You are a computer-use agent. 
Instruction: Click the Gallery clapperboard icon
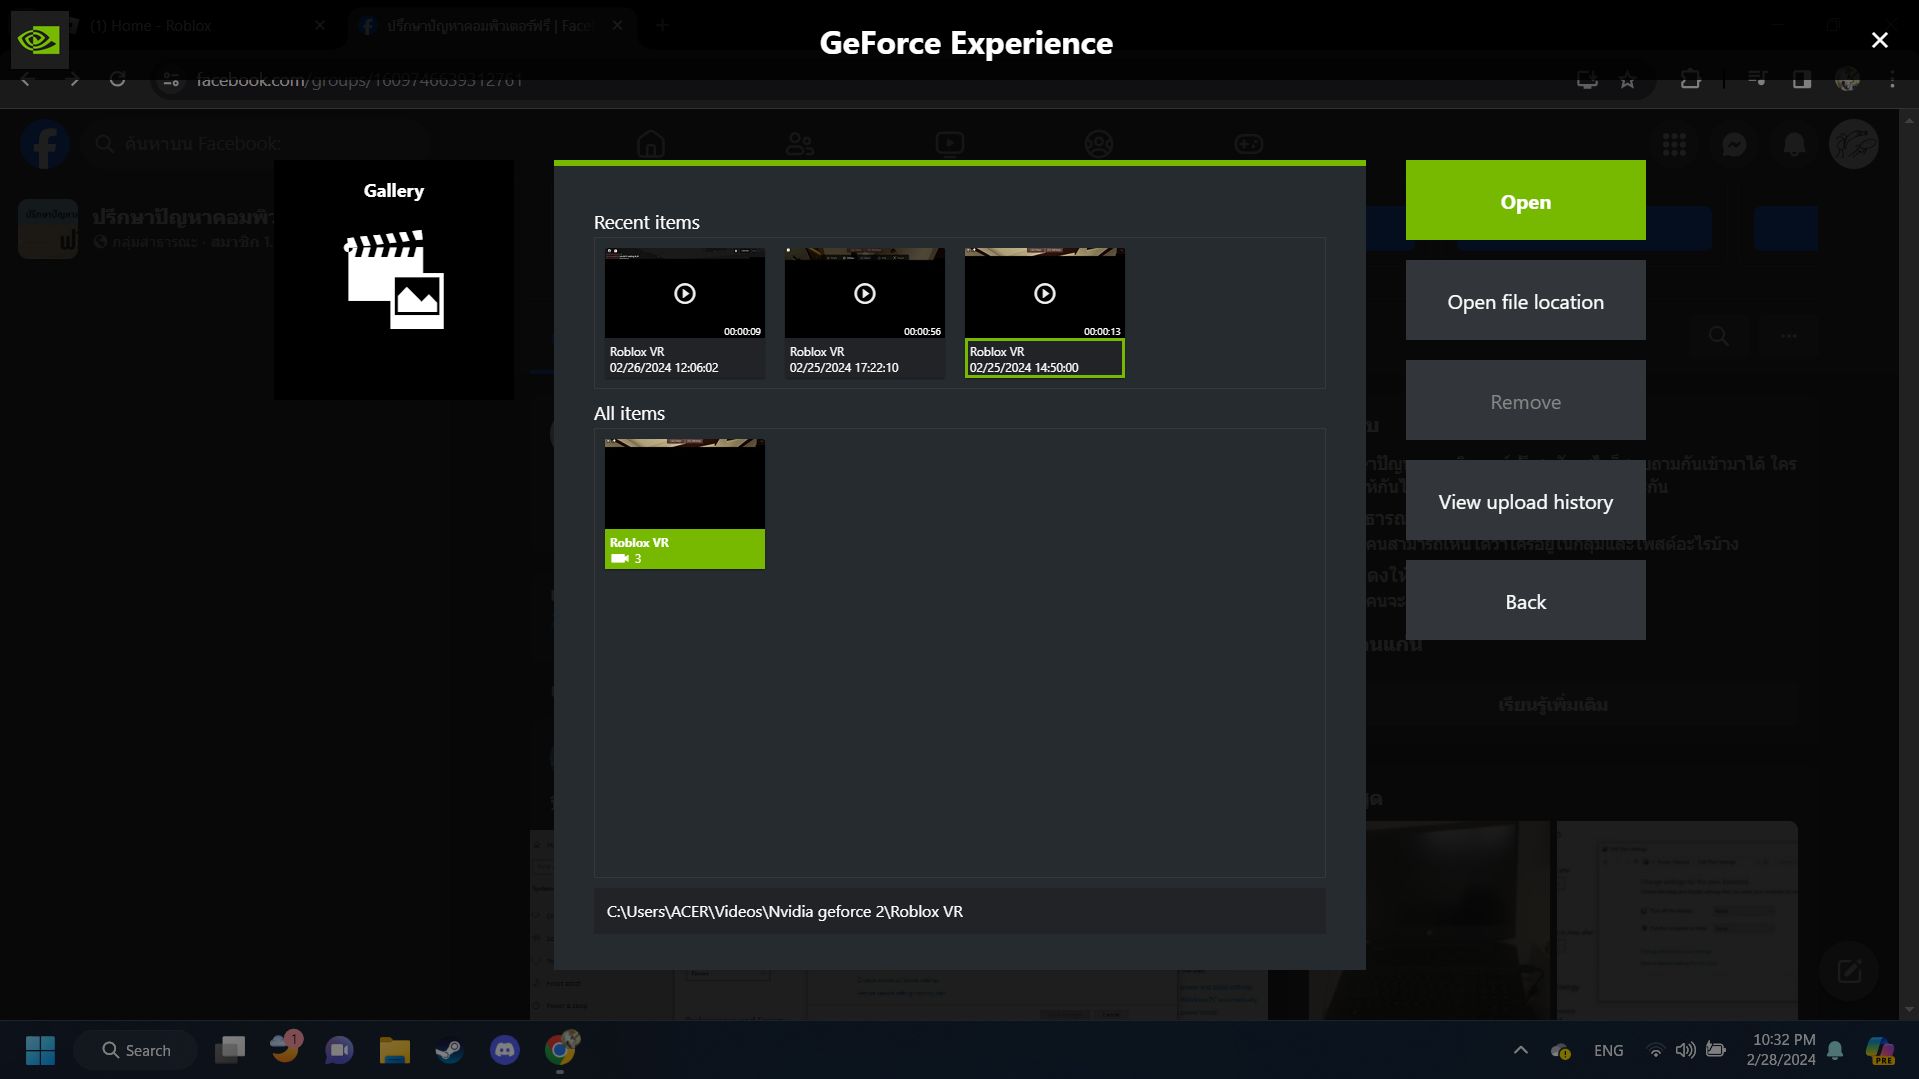pyautogui.click(x=394, y=280)
